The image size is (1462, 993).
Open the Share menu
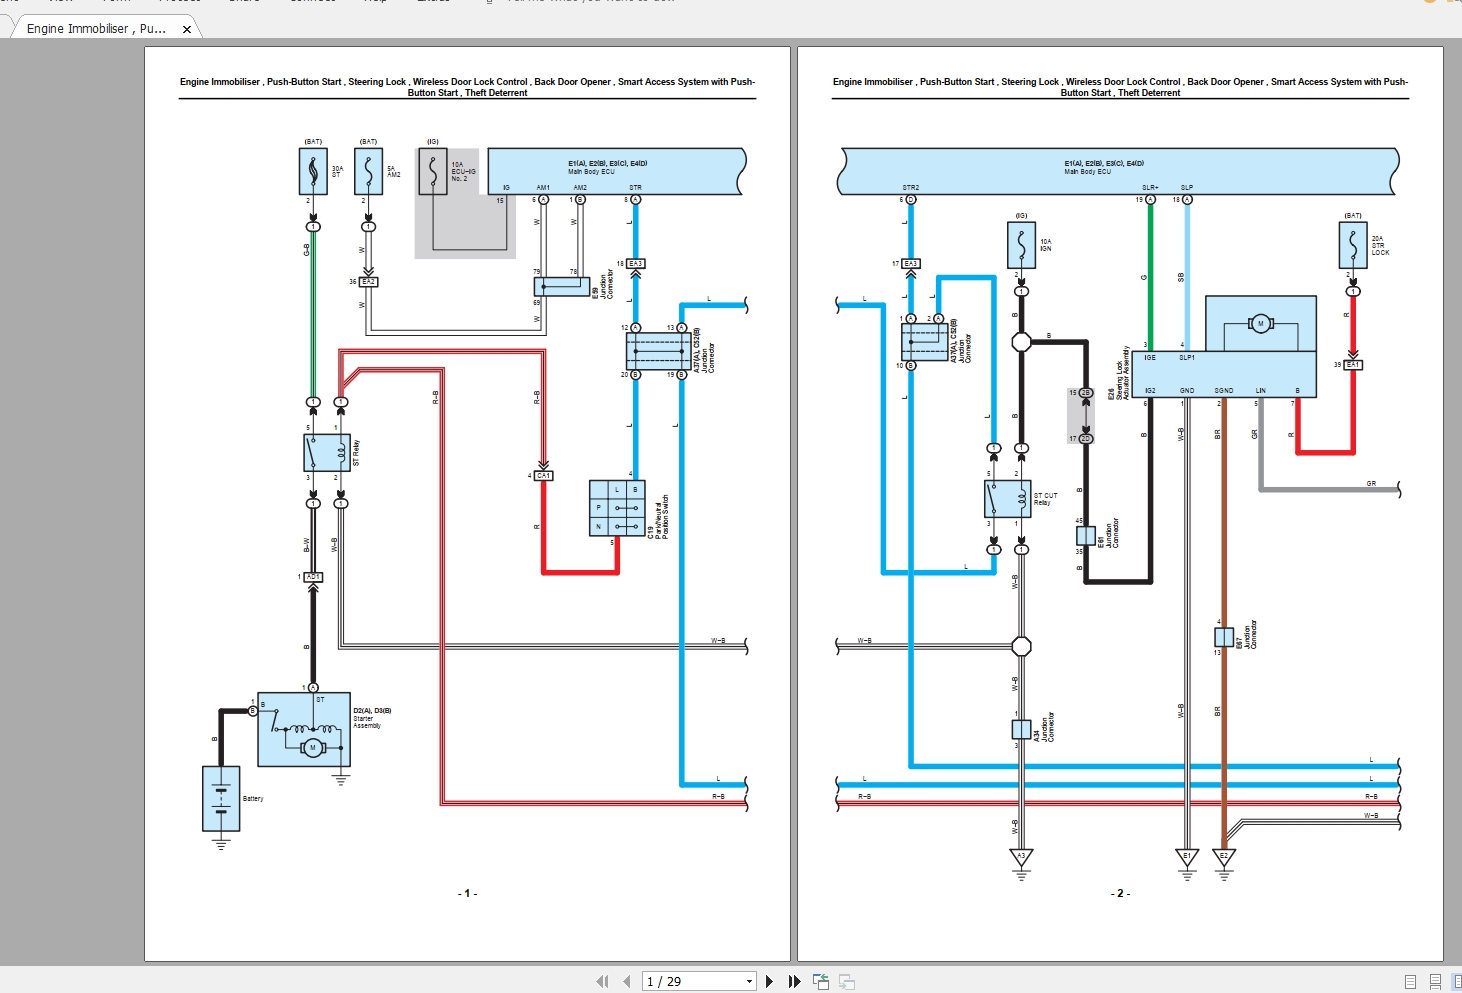click(x=246, y=2)
